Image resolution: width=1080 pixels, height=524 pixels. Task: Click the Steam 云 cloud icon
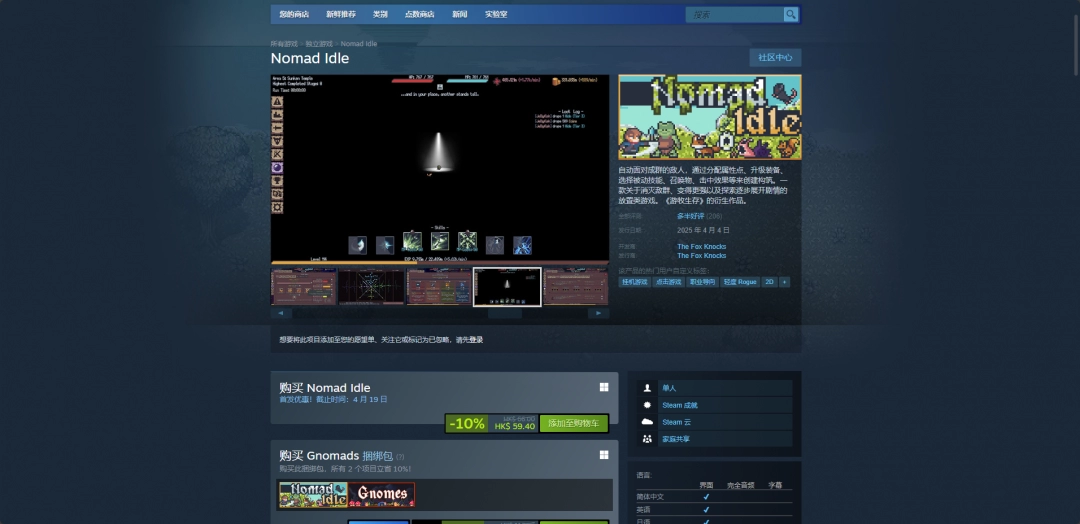click(x=648, y=422)
